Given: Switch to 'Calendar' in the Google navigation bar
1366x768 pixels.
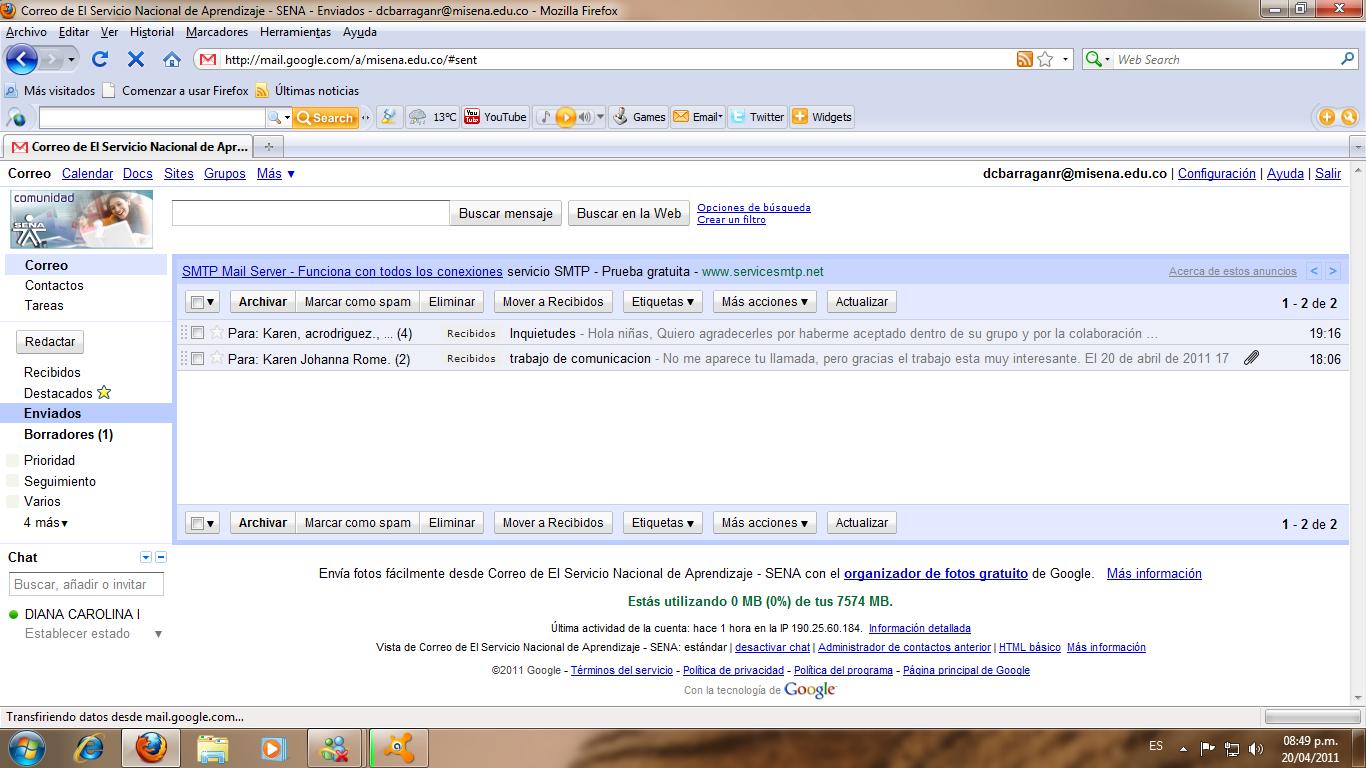Looking at the screenshot, I should click(87, 173).
